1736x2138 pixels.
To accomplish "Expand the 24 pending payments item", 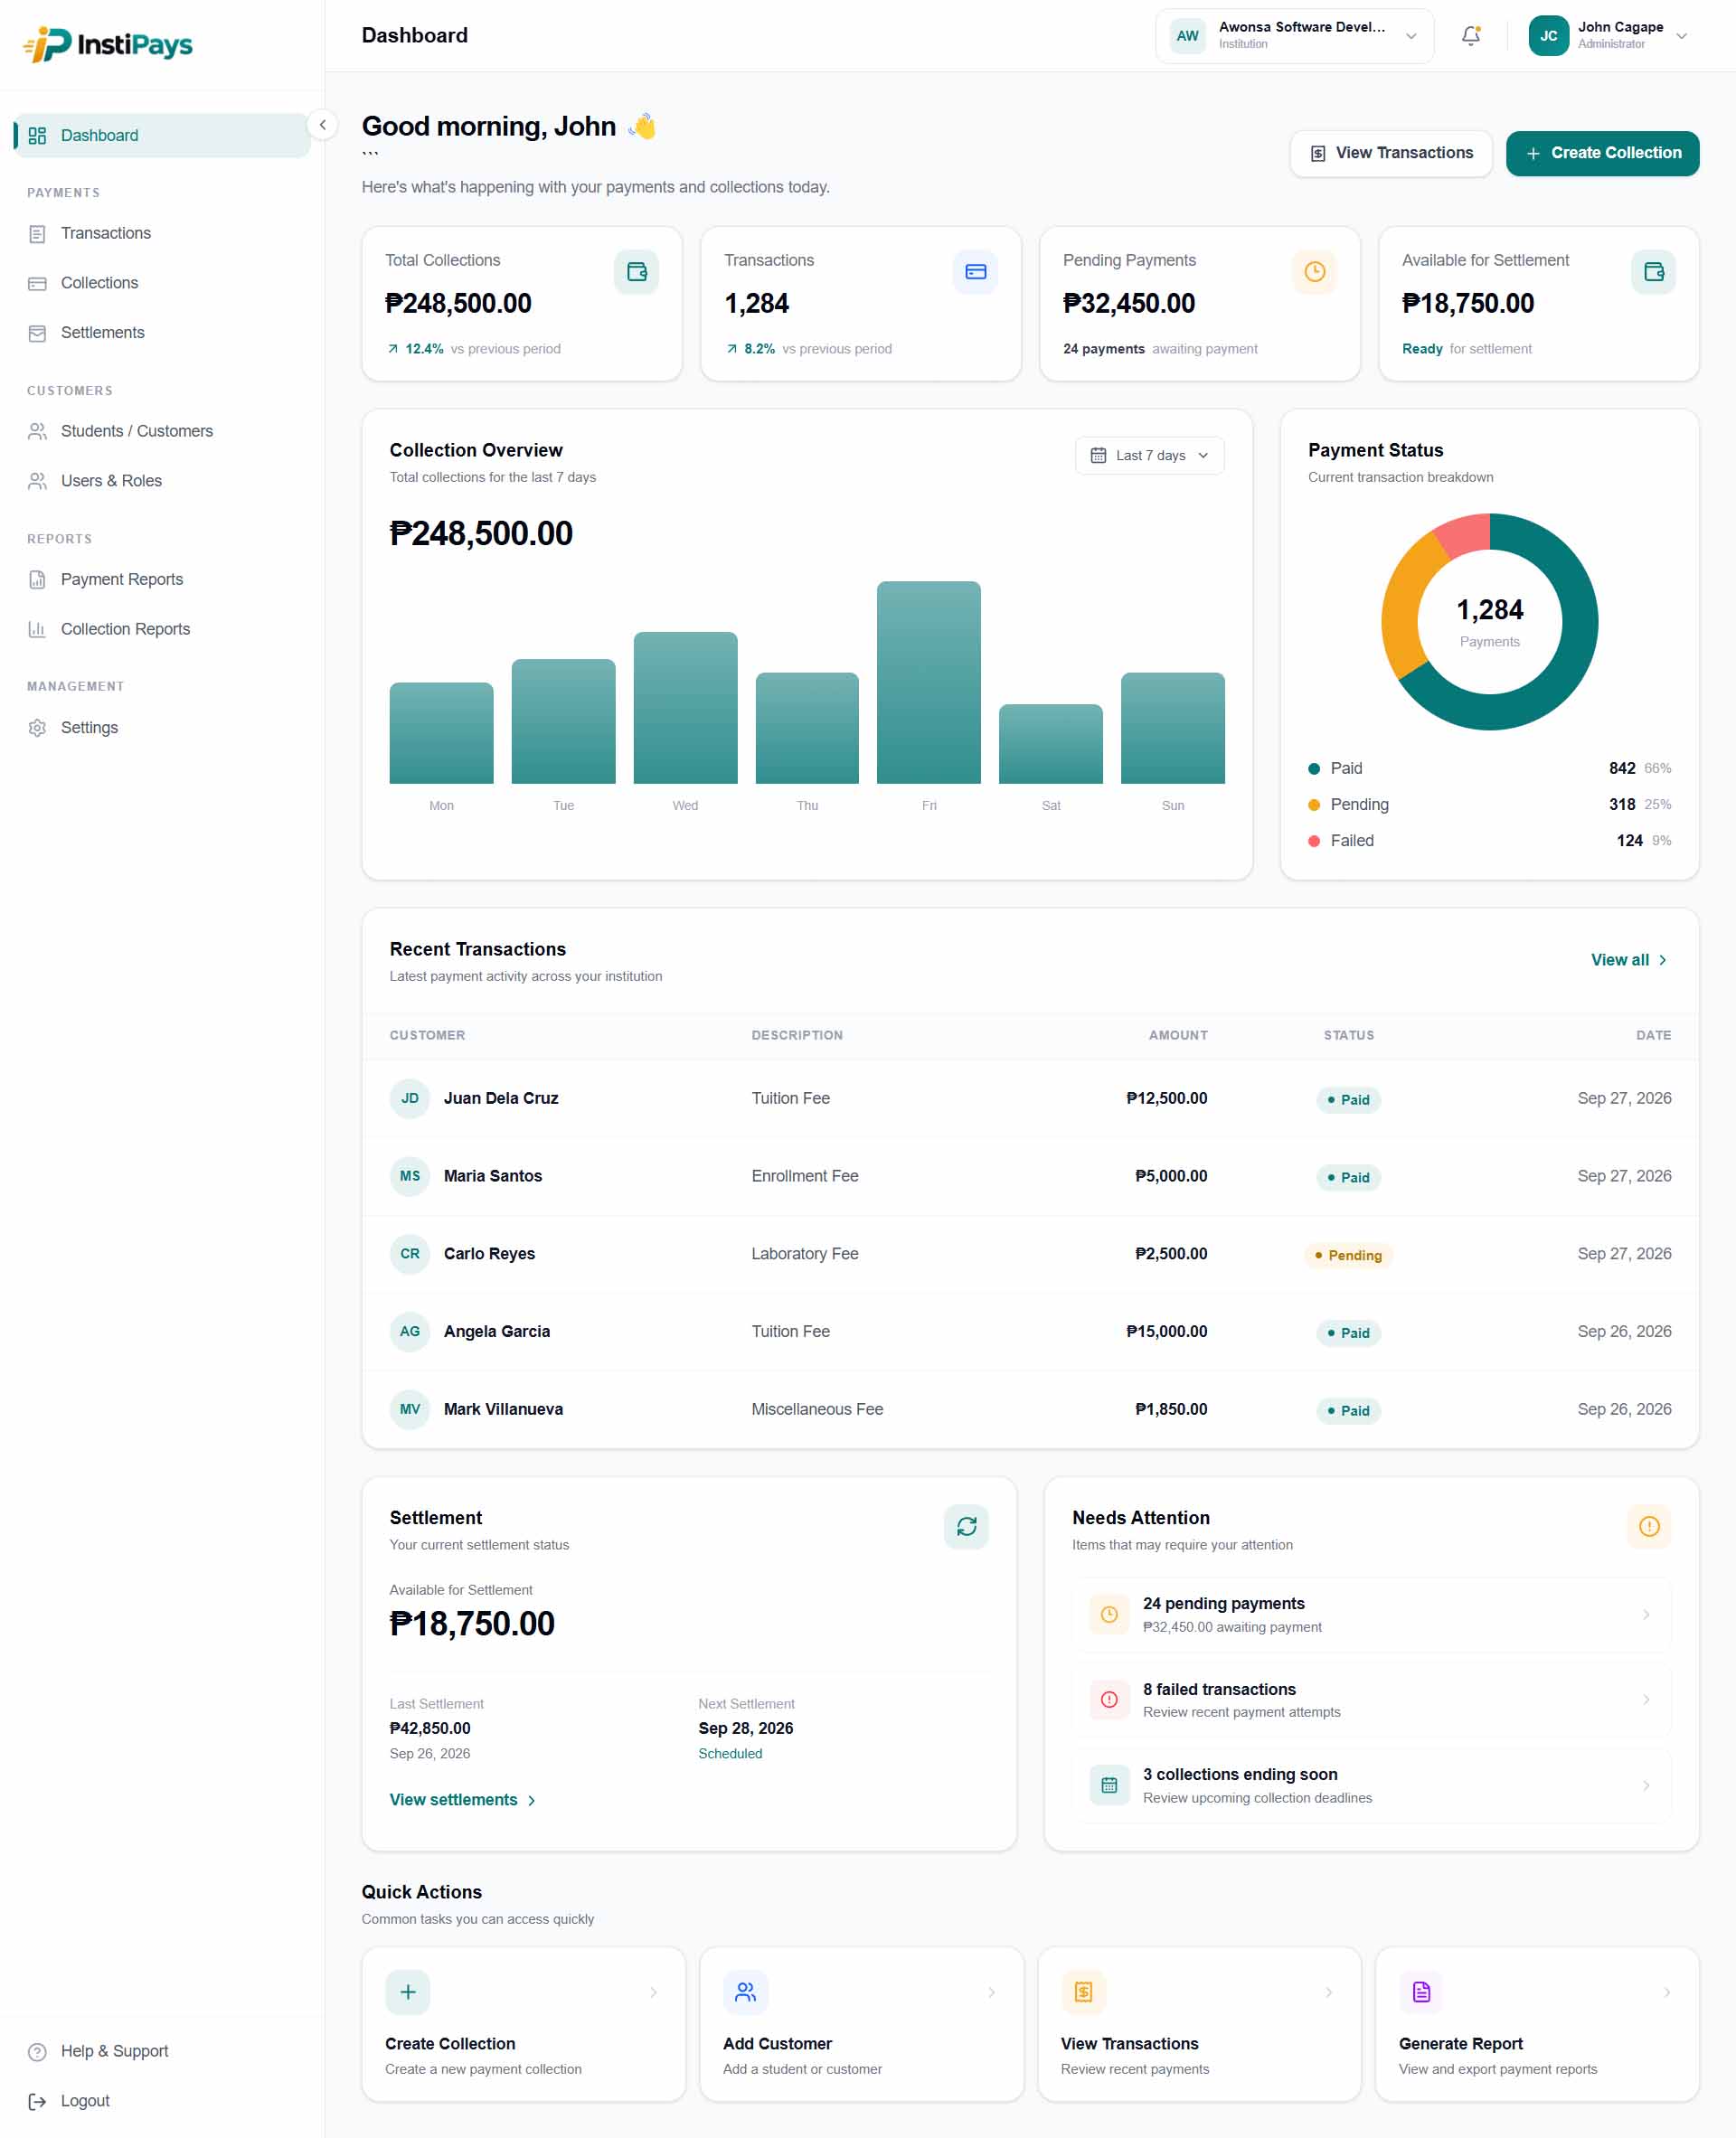I will coord(1371,1614).
